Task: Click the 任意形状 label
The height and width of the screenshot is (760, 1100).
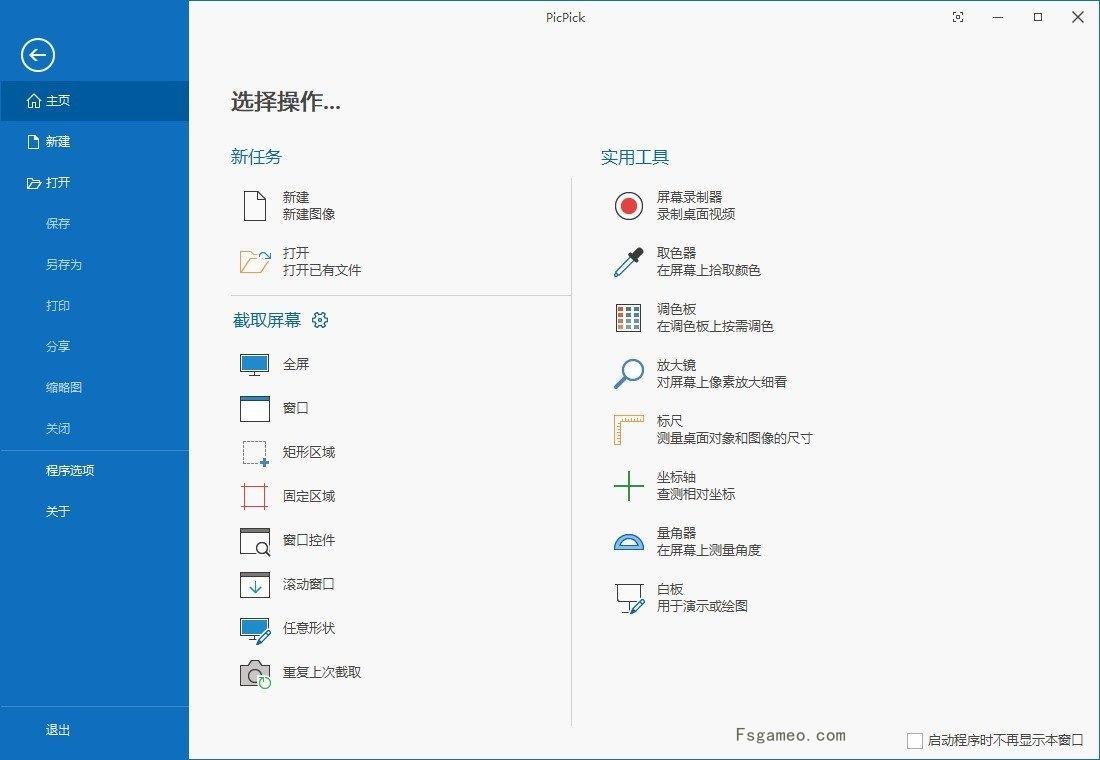Action: coord(309,628)
